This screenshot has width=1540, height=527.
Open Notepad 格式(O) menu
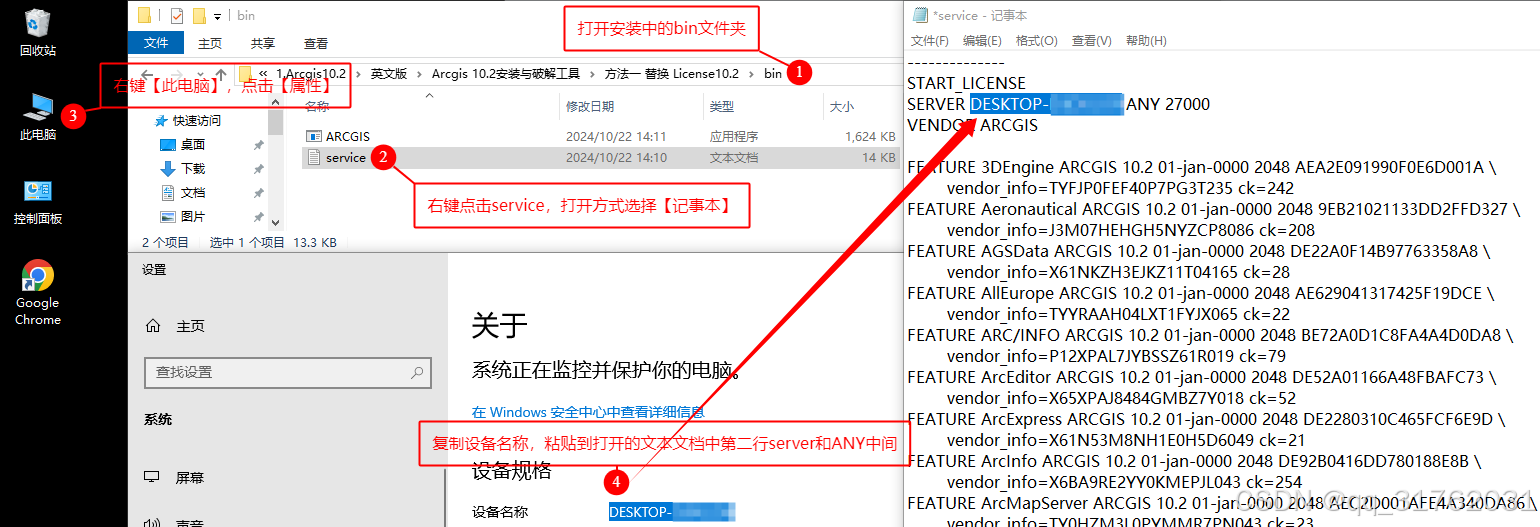pyautogui.click(x=1036, y=41)
